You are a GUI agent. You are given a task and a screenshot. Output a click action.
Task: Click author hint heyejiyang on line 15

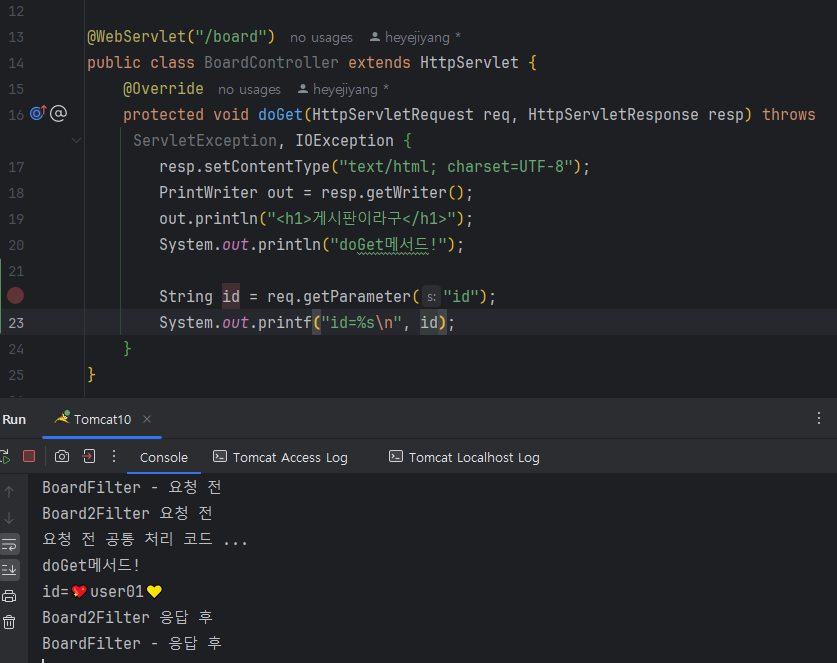tap(343, 89)
